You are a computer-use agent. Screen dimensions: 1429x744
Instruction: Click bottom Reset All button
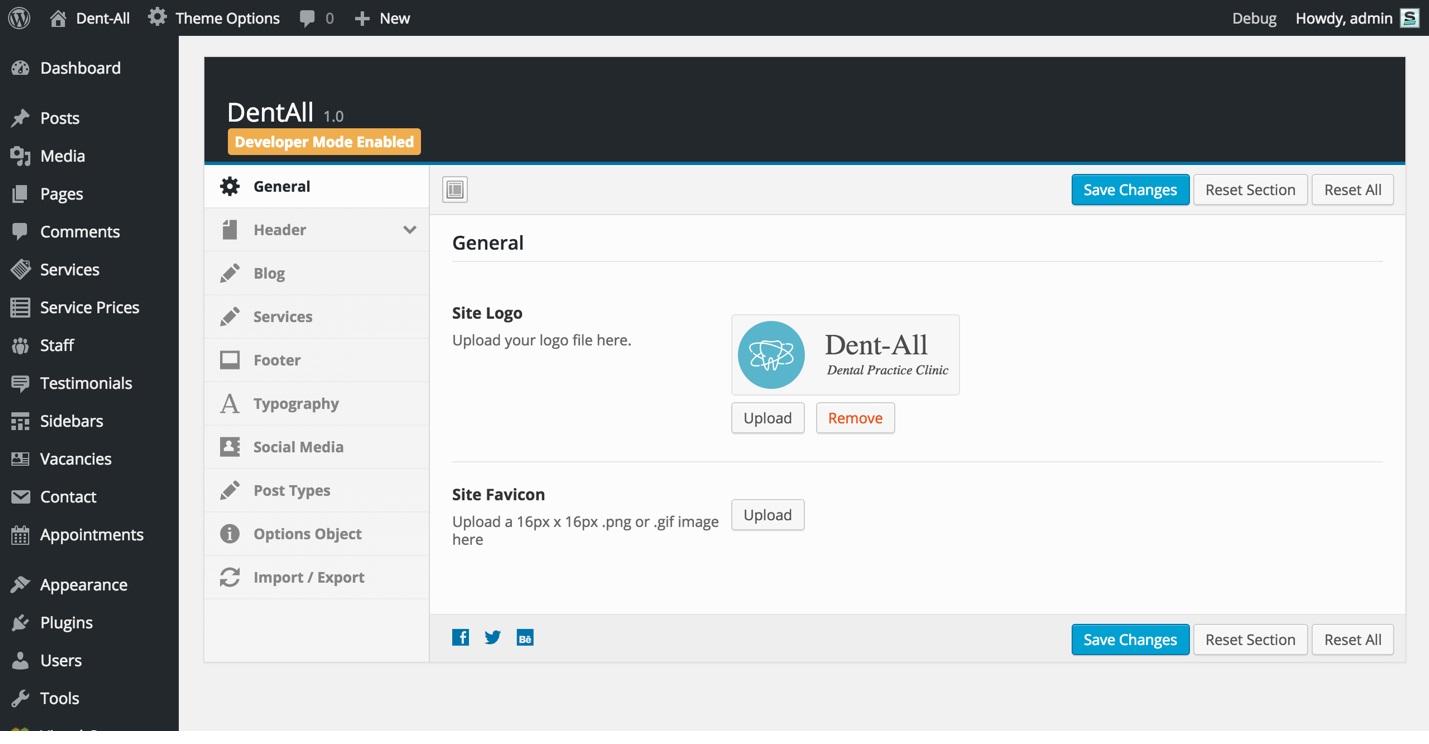tap(1353, 640)
